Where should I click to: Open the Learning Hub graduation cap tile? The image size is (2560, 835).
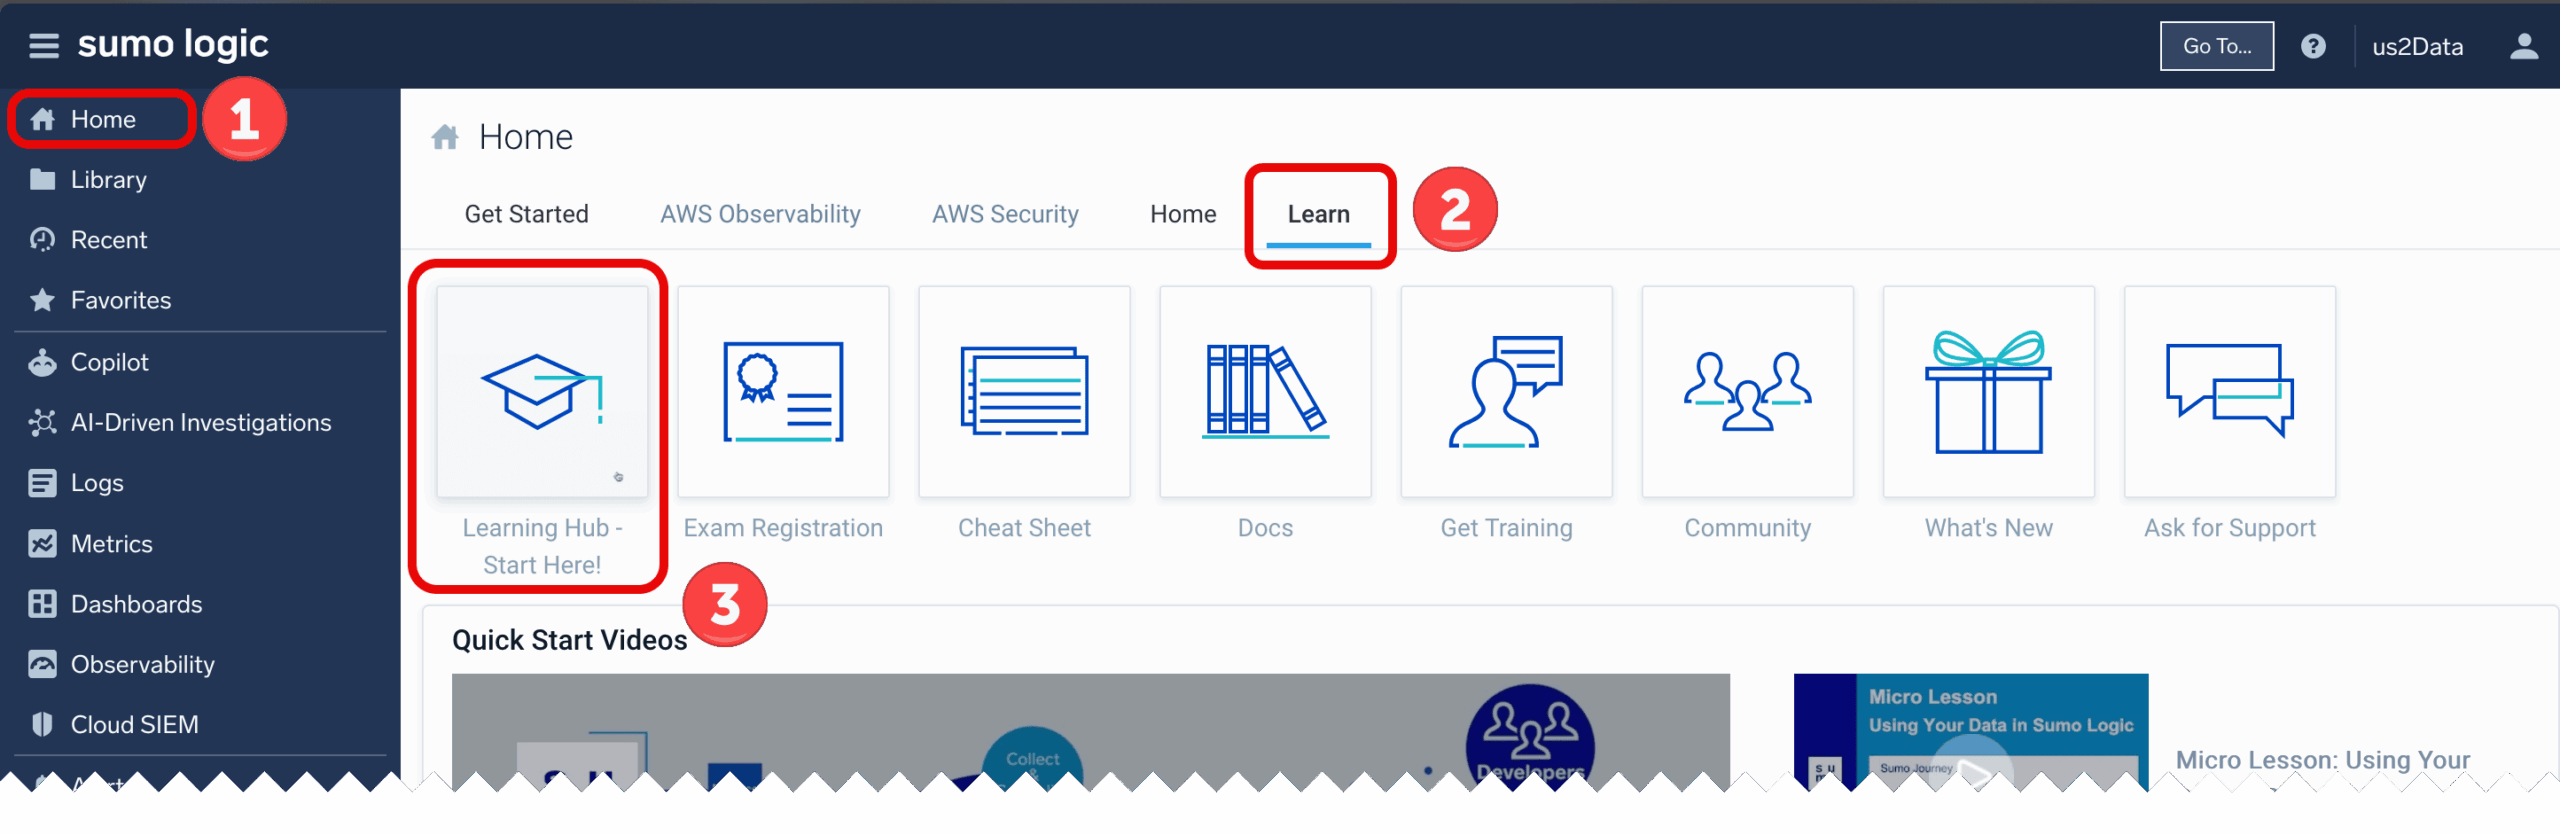[x=542, y=392]
